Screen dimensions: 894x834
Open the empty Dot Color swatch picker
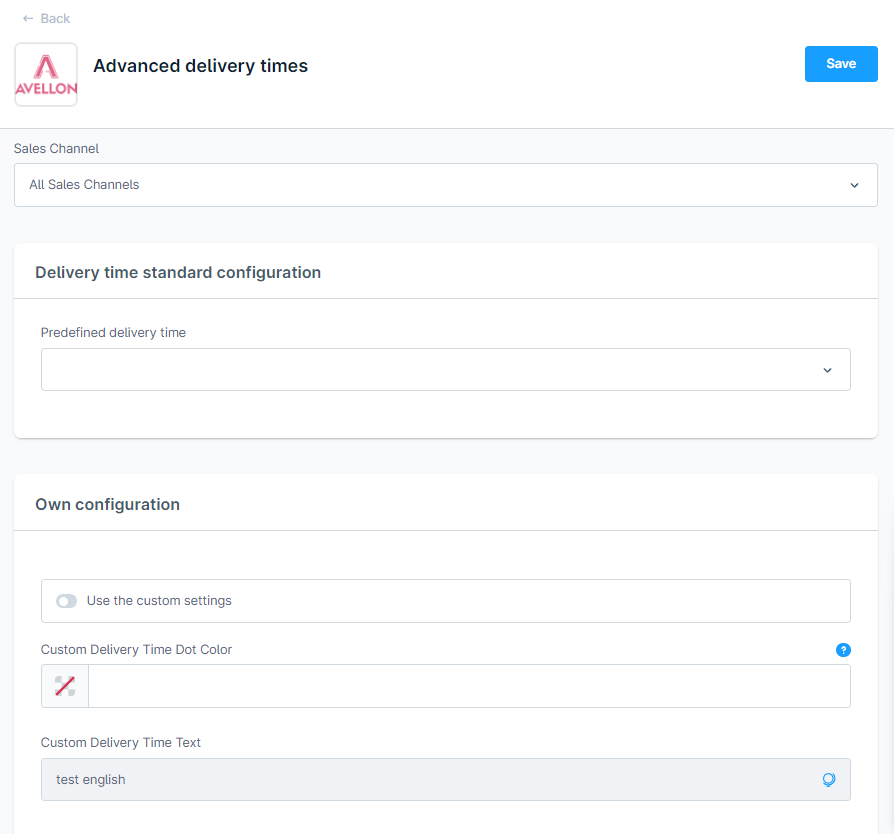click(x=65, y=686)
